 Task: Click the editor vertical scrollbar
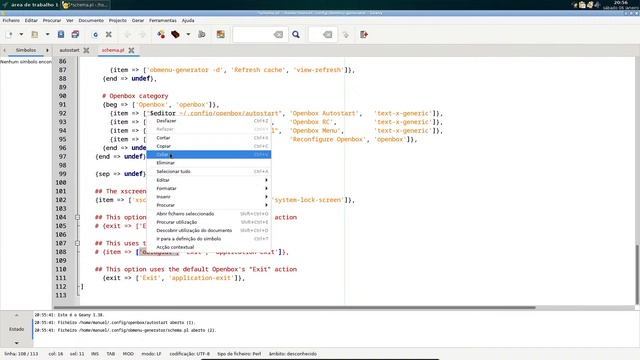pyautogui.click(x=637, y=274)
